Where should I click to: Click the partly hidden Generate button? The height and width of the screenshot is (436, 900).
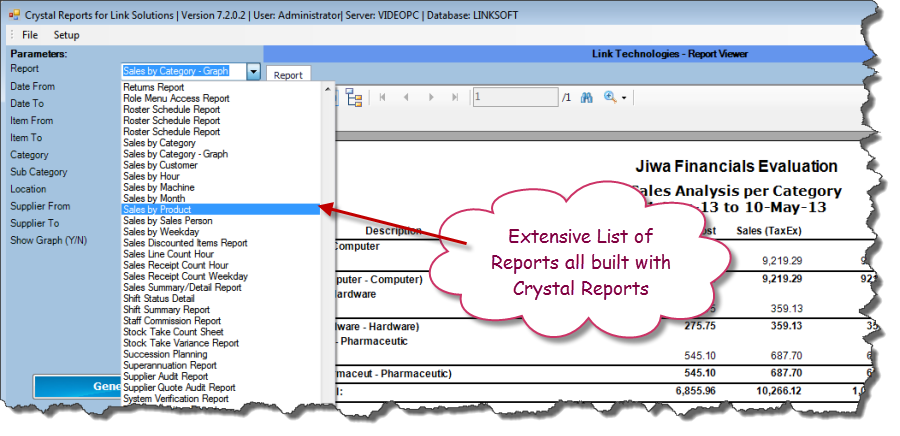(77, 386)
